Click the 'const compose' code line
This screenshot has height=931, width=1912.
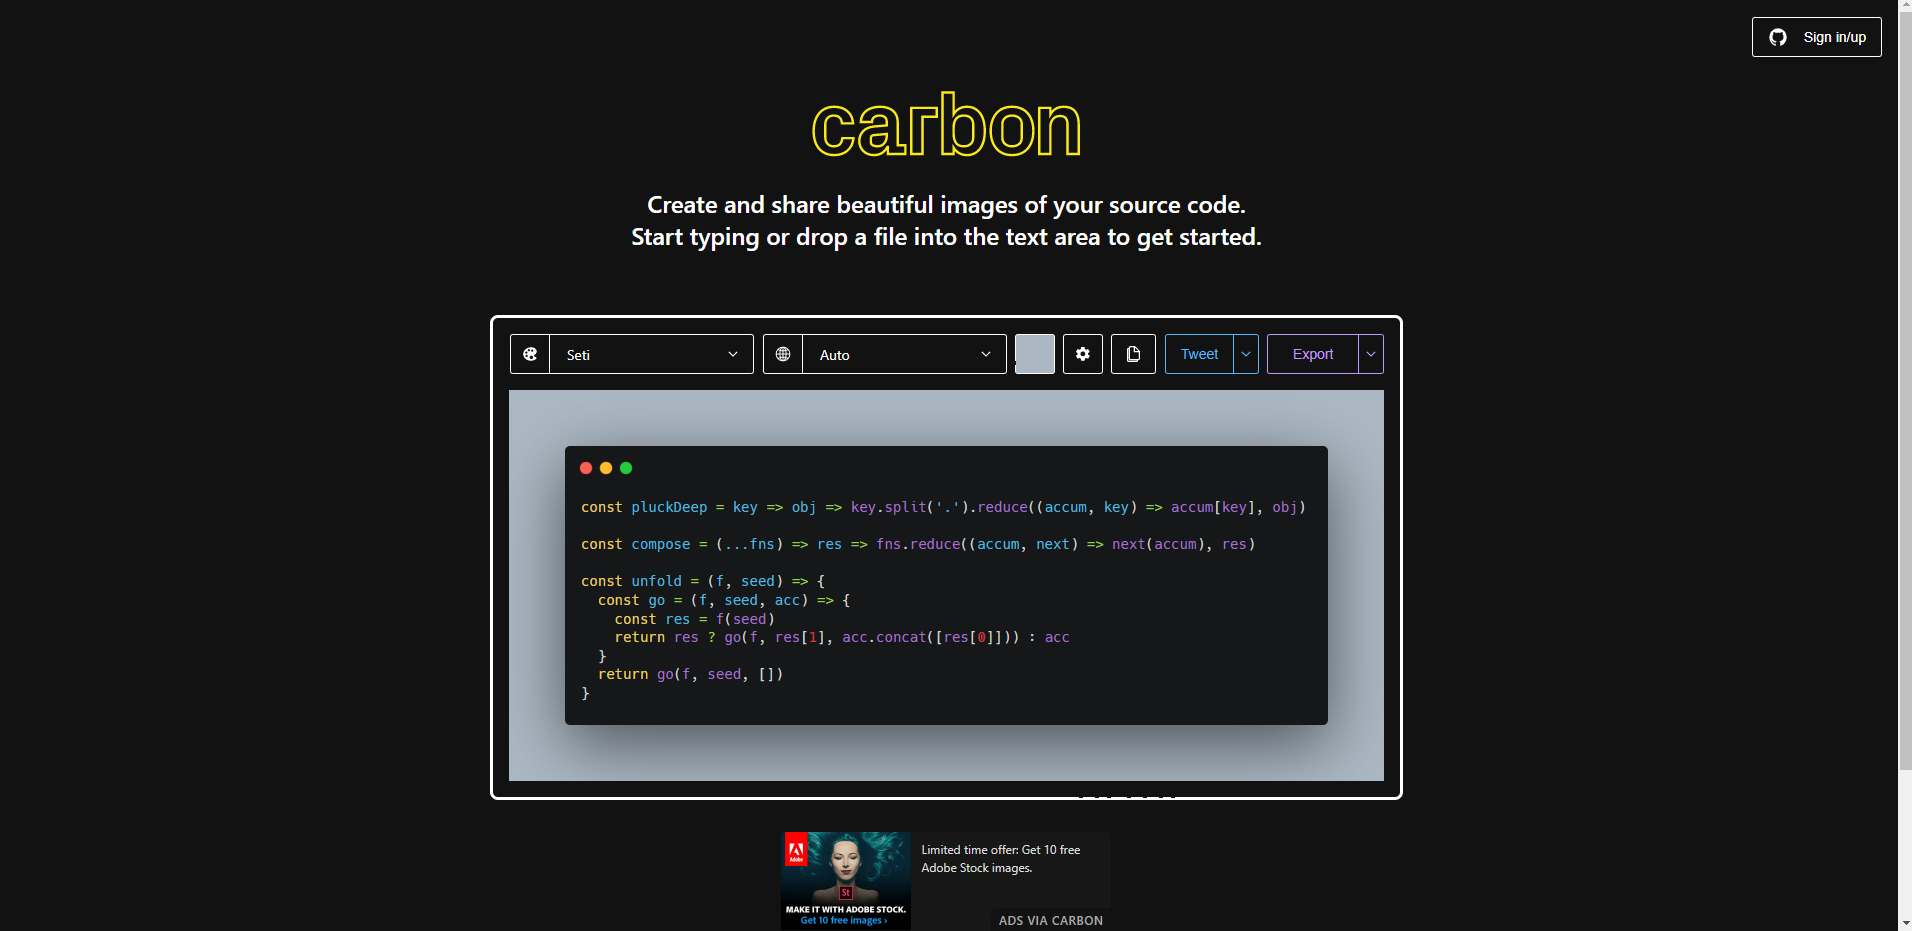[918, 544]
